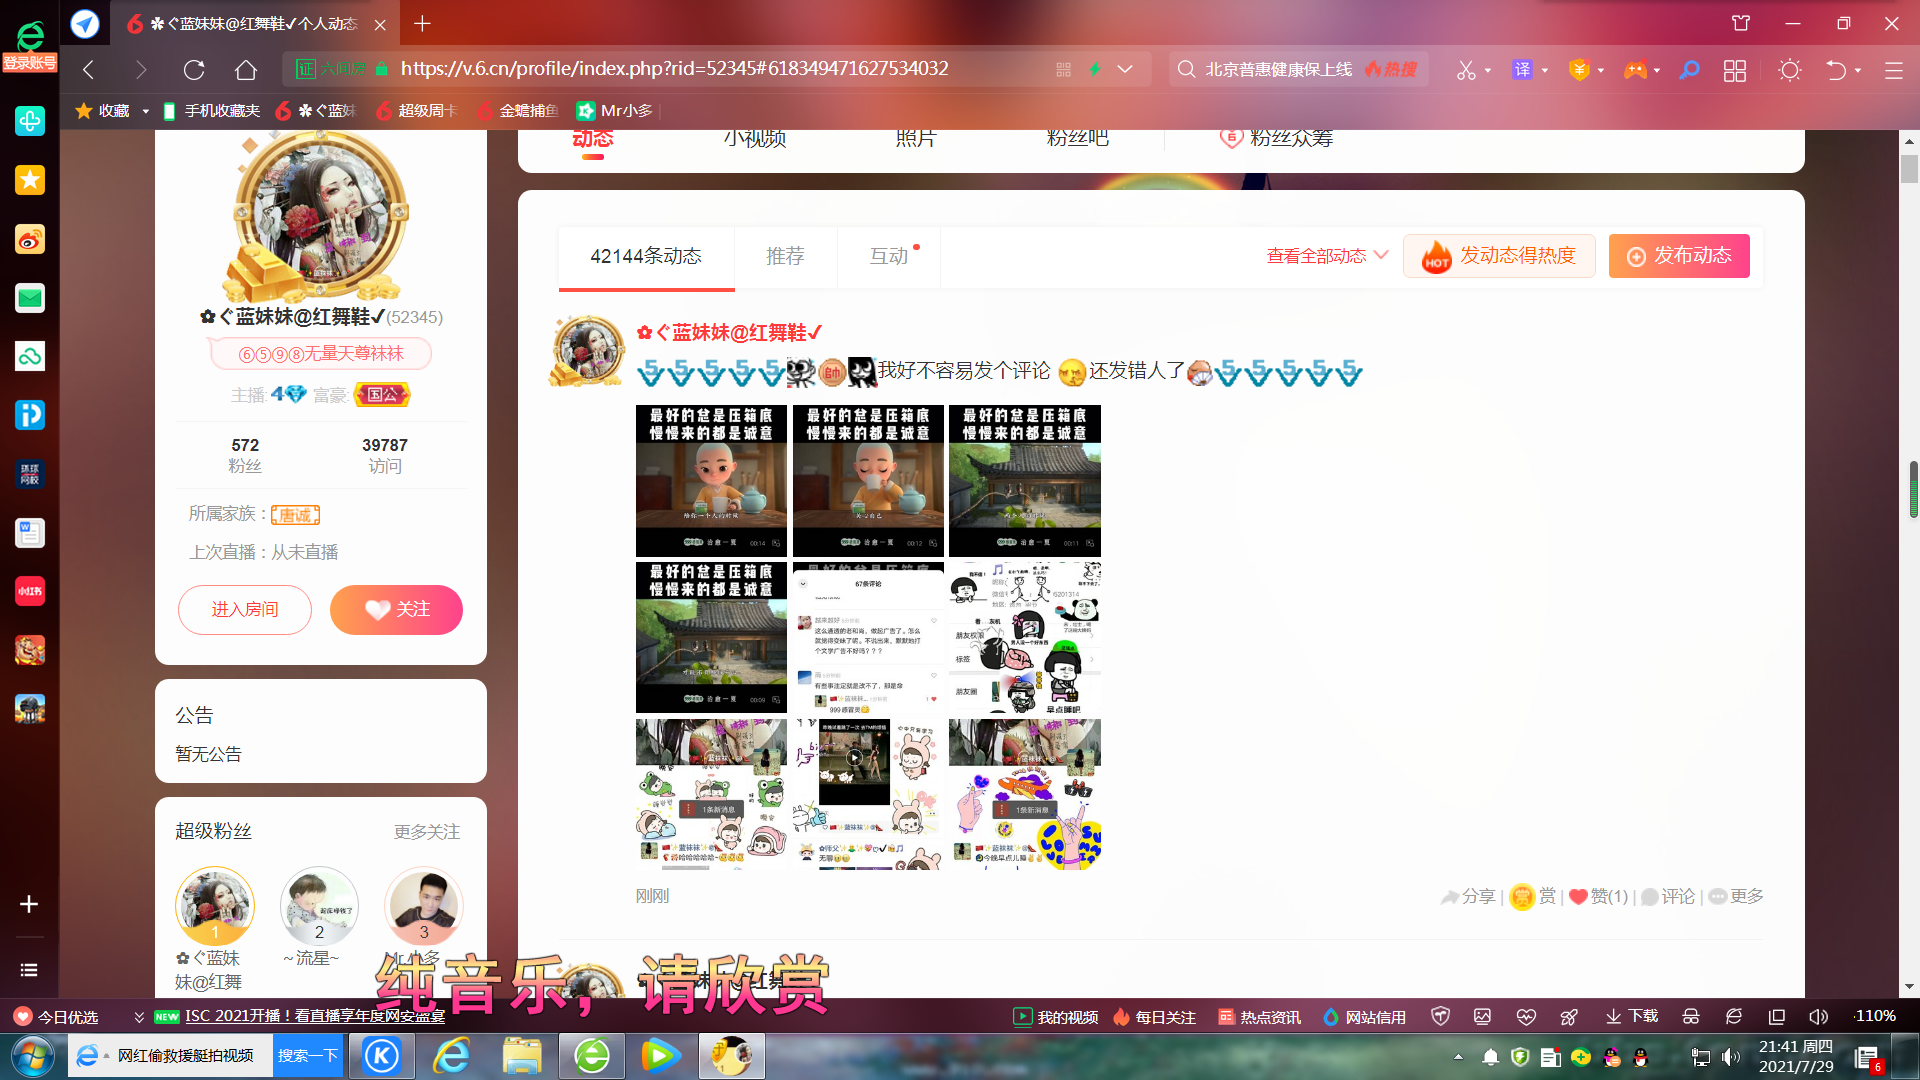Click the 发布动态 button
The image size is (1920, 1080).
pos(1679,256)
